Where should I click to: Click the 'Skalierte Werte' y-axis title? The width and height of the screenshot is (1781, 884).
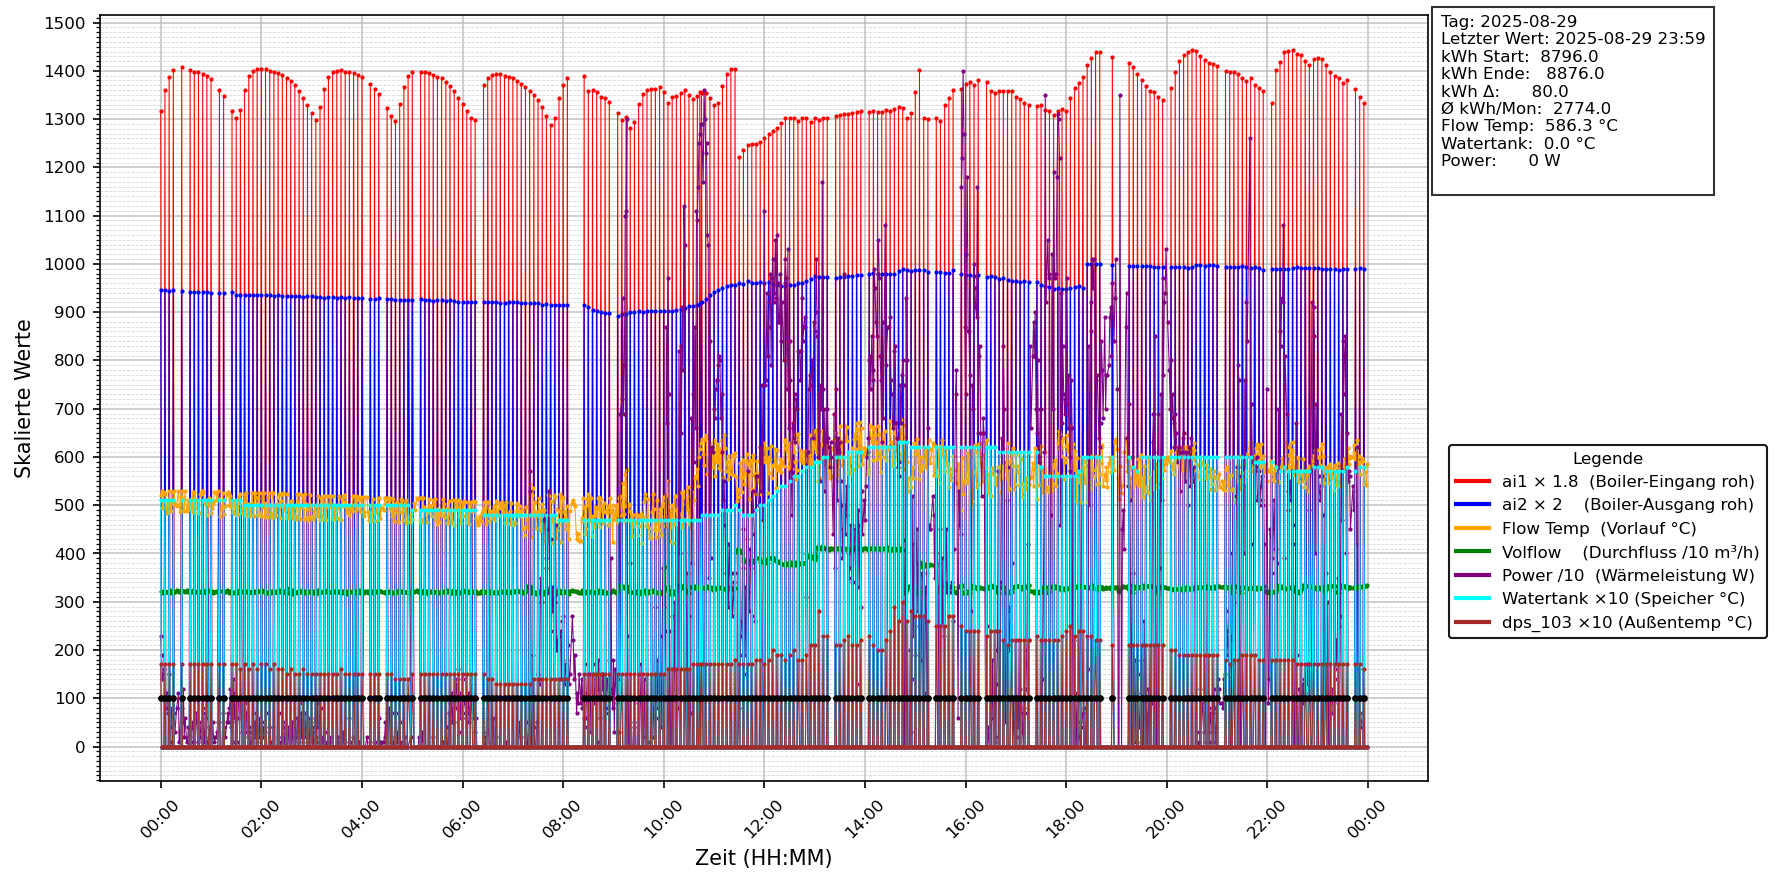pos(23,398)
